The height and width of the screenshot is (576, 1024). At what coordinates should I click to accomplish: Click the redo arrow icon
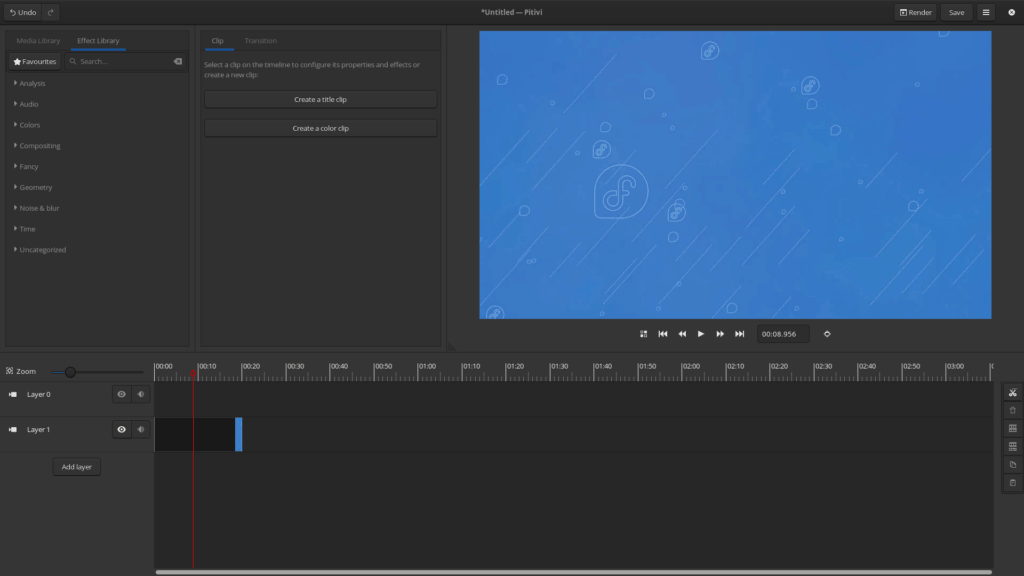(51, 12)
